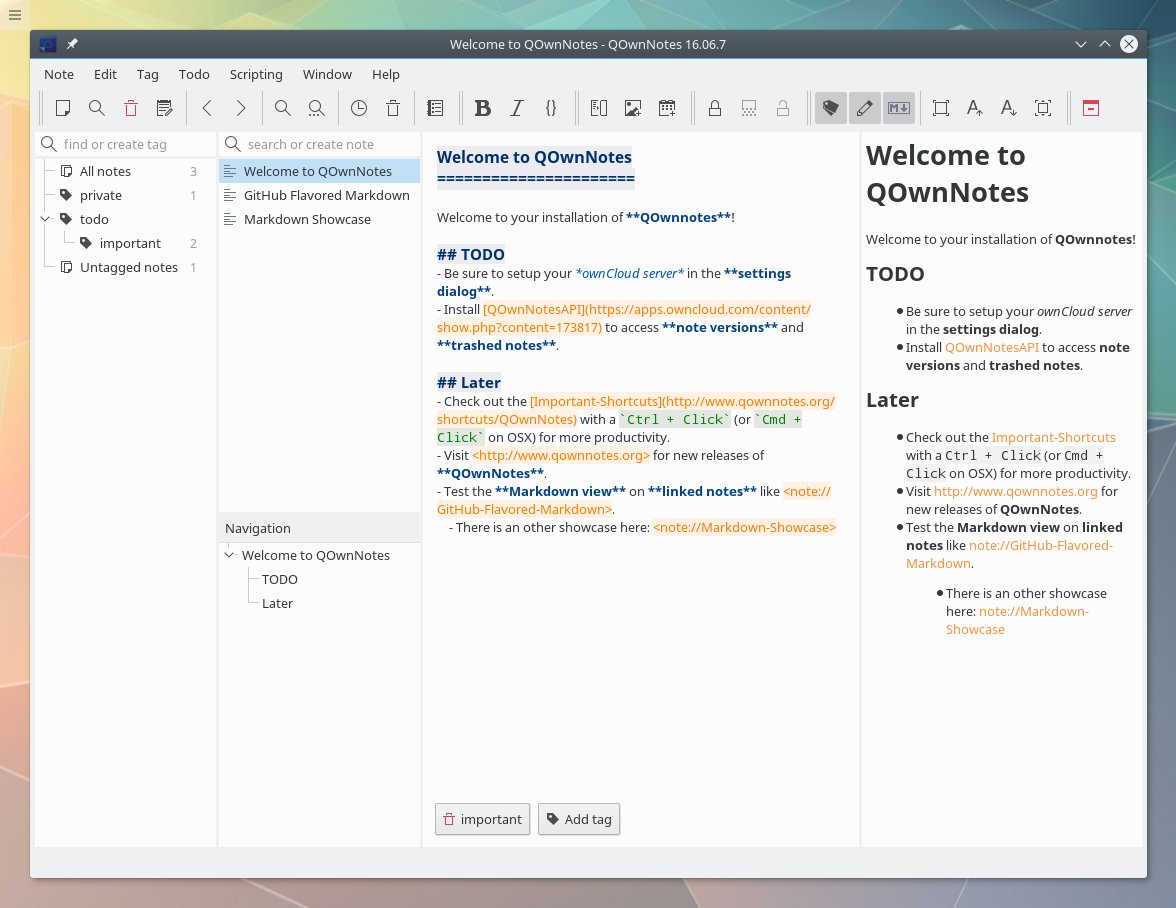The height and width of the screenshot is (908, 1176).
Task: Open the Scripting menu
Action: 256,74
